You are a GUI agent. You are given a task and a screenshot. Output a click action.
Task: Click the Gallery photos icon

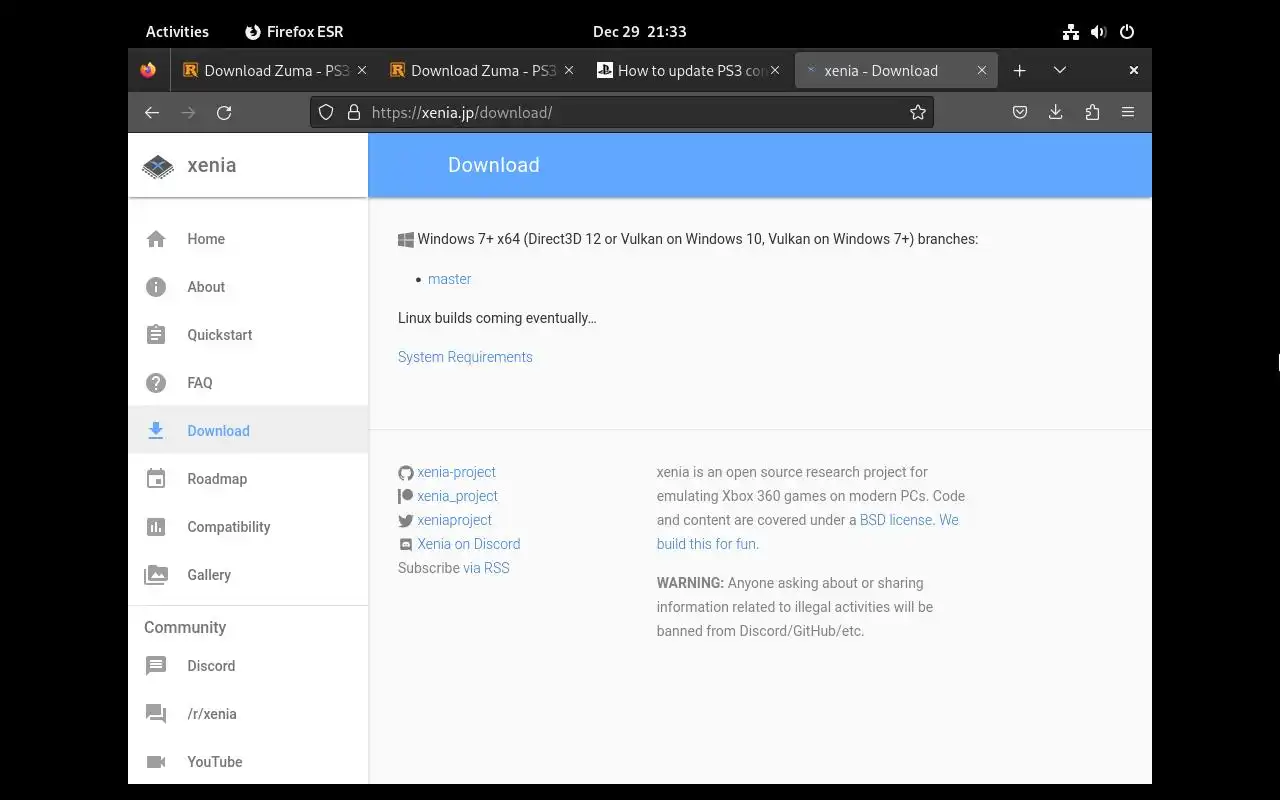point(156,575)
